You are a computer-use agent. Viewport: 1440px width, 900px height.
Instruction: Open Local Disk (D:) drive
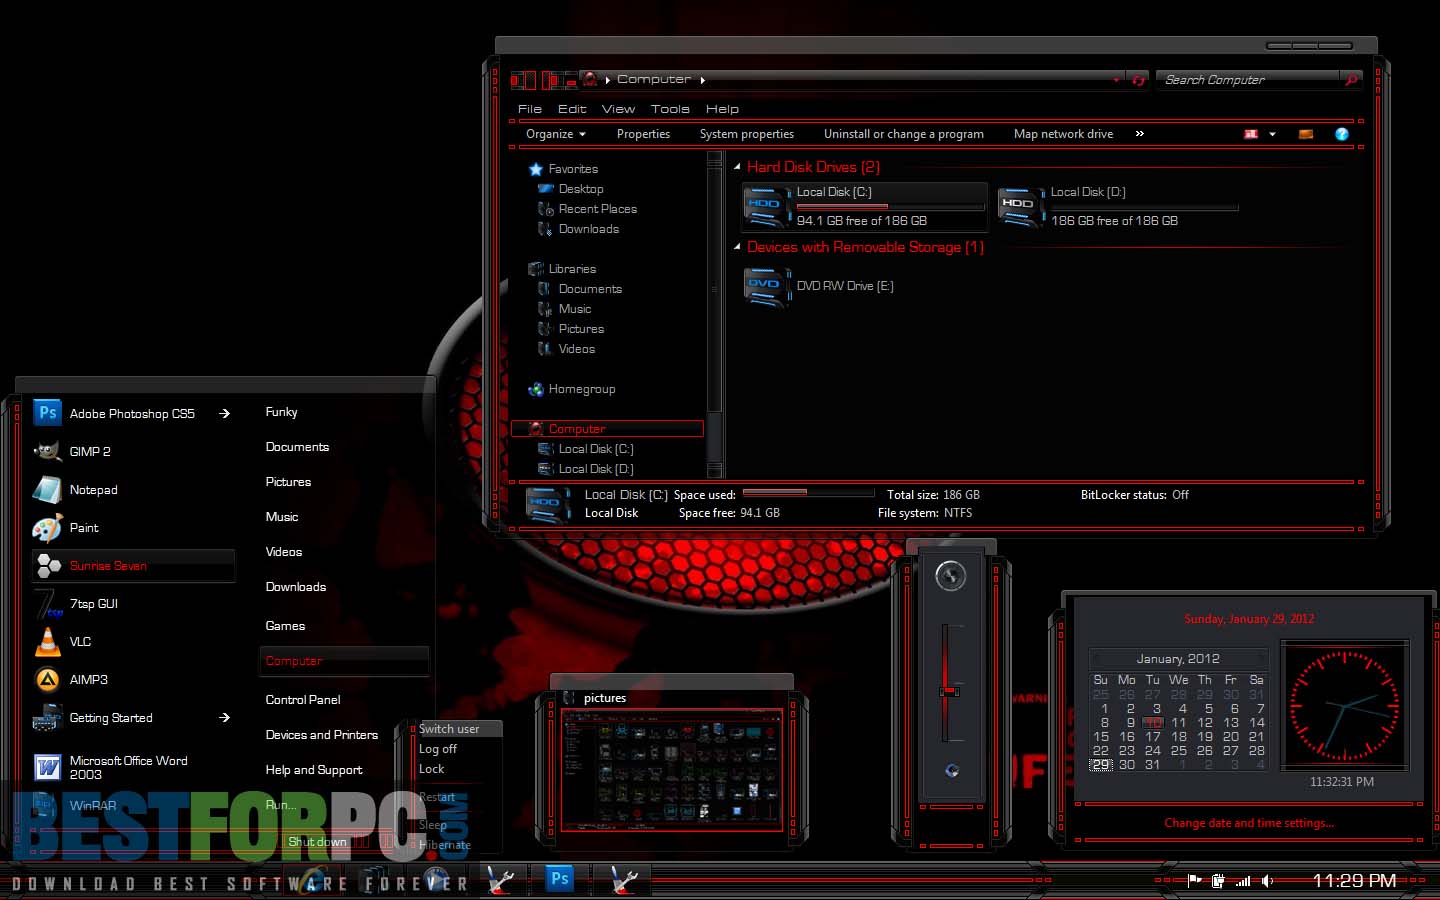click(1118, 206)
